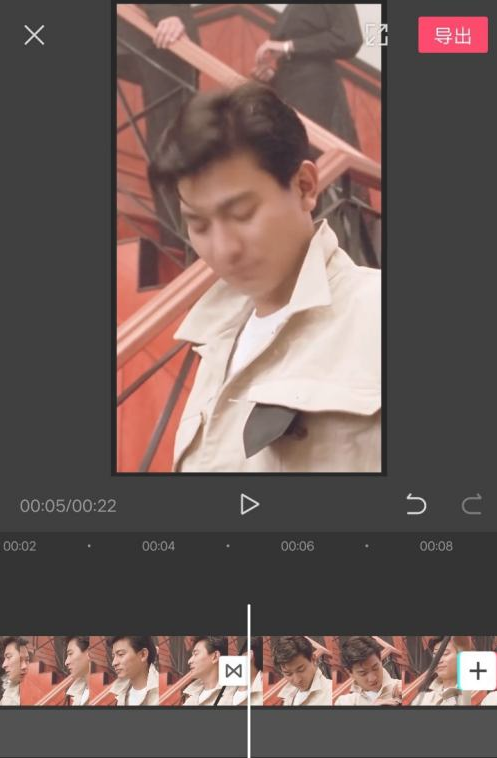Tap the white playhead line
Image resolution: width=497 pixels, height=758 pixels.
click(x=249, y=681)
